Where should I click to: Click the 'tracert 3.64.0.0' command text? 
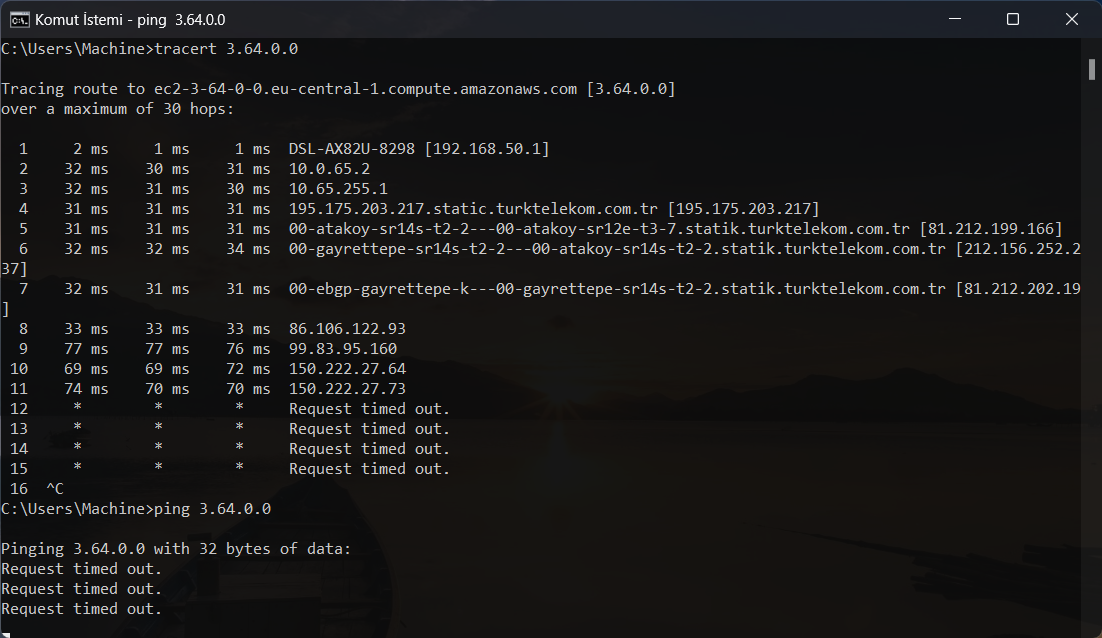226,48
